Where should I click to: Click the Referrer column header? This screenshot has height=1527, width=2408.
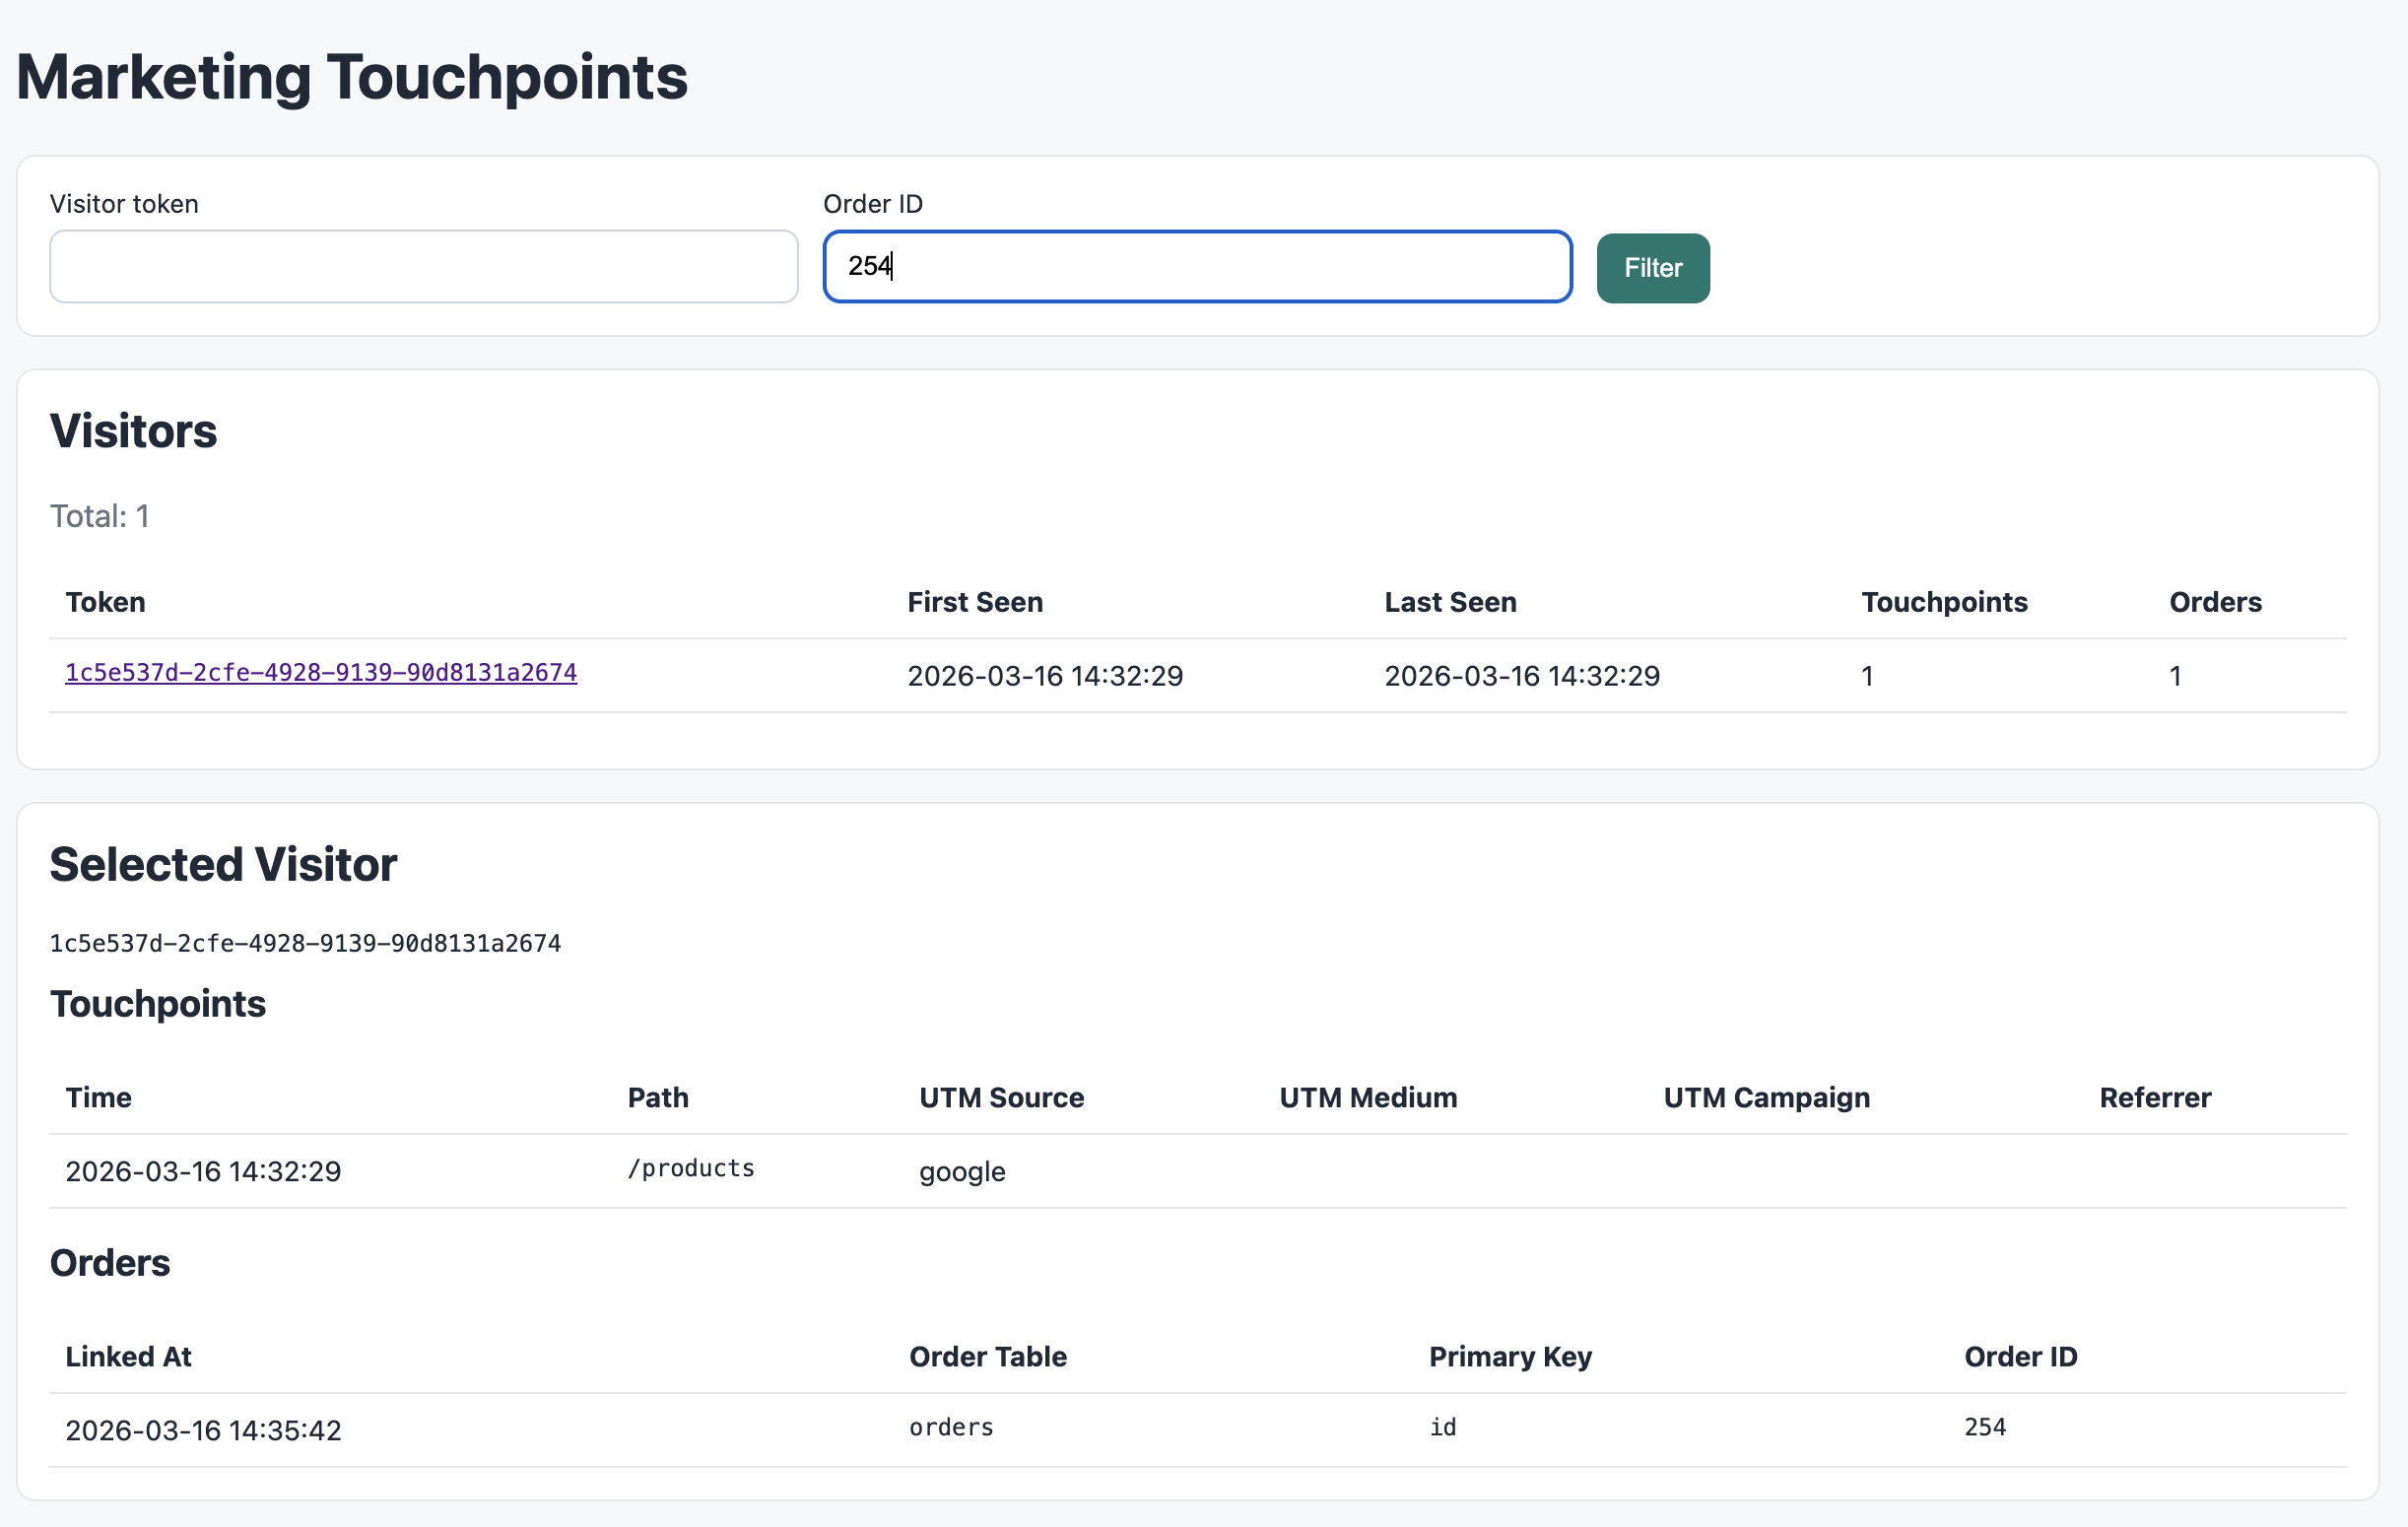[2155, 1097]
